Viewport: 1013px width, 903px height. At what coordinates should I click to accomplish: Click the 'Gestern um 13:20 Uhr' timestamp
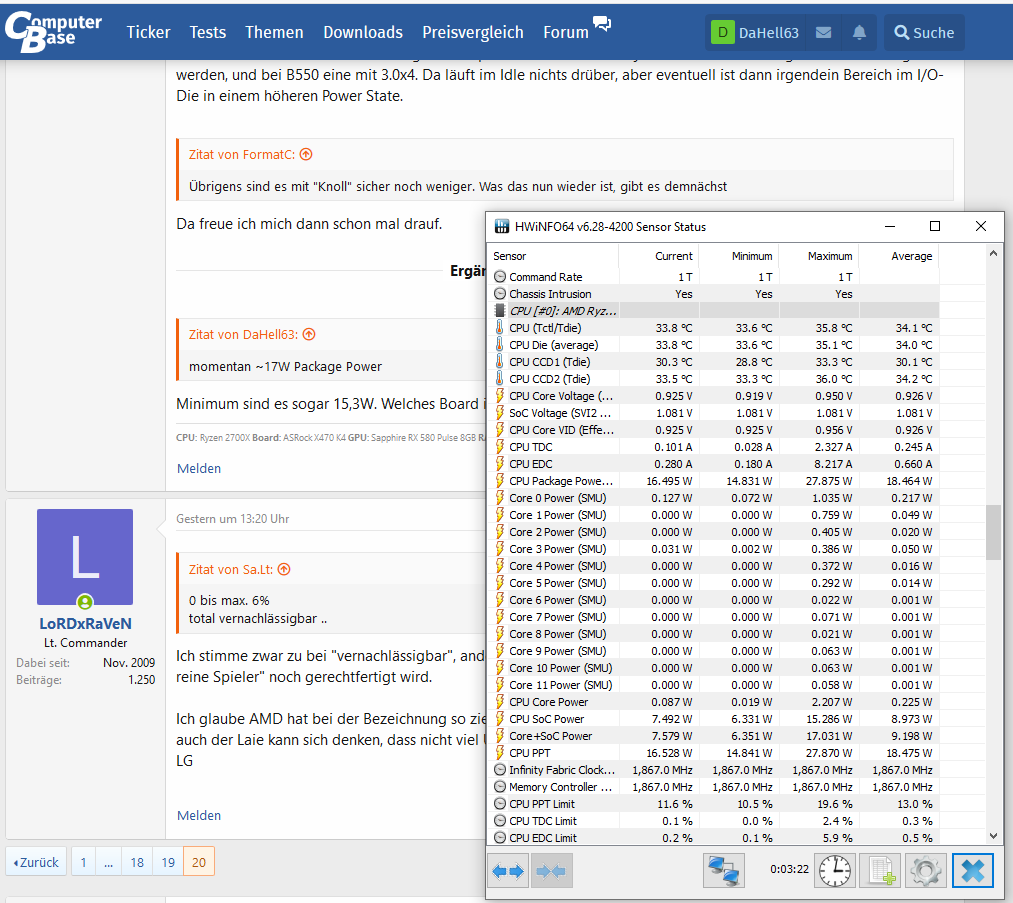click(x=233, y=519)
